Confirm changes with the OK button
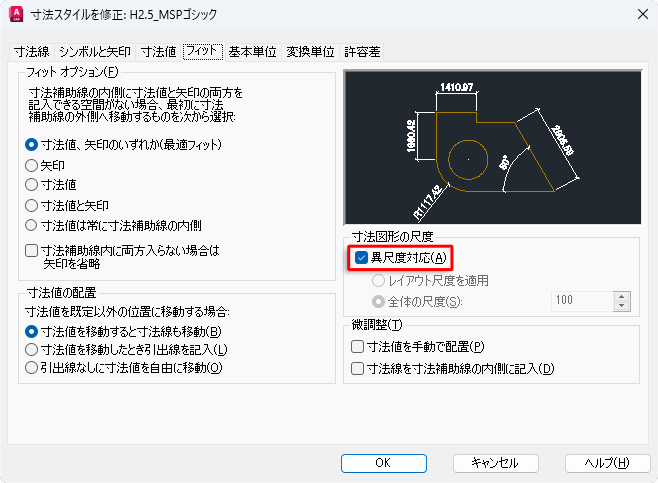This screenshot has width=658, height=483. click(x=384, y=463)
